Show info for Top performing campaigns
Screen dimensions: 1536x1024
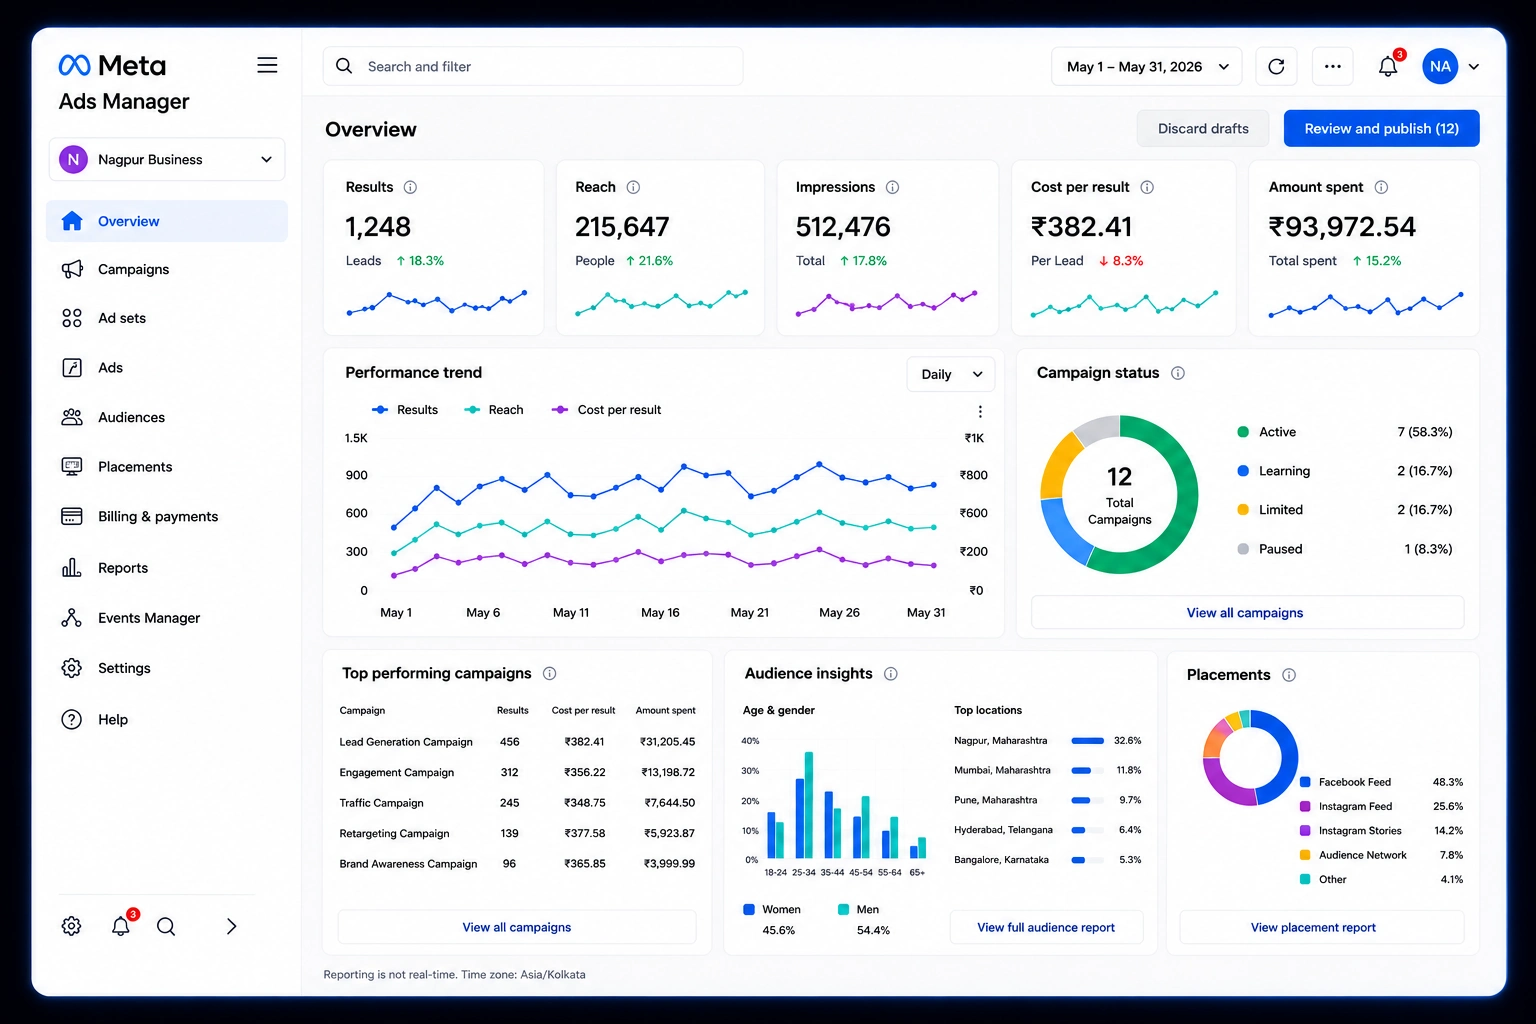click(x=549, y=674)
